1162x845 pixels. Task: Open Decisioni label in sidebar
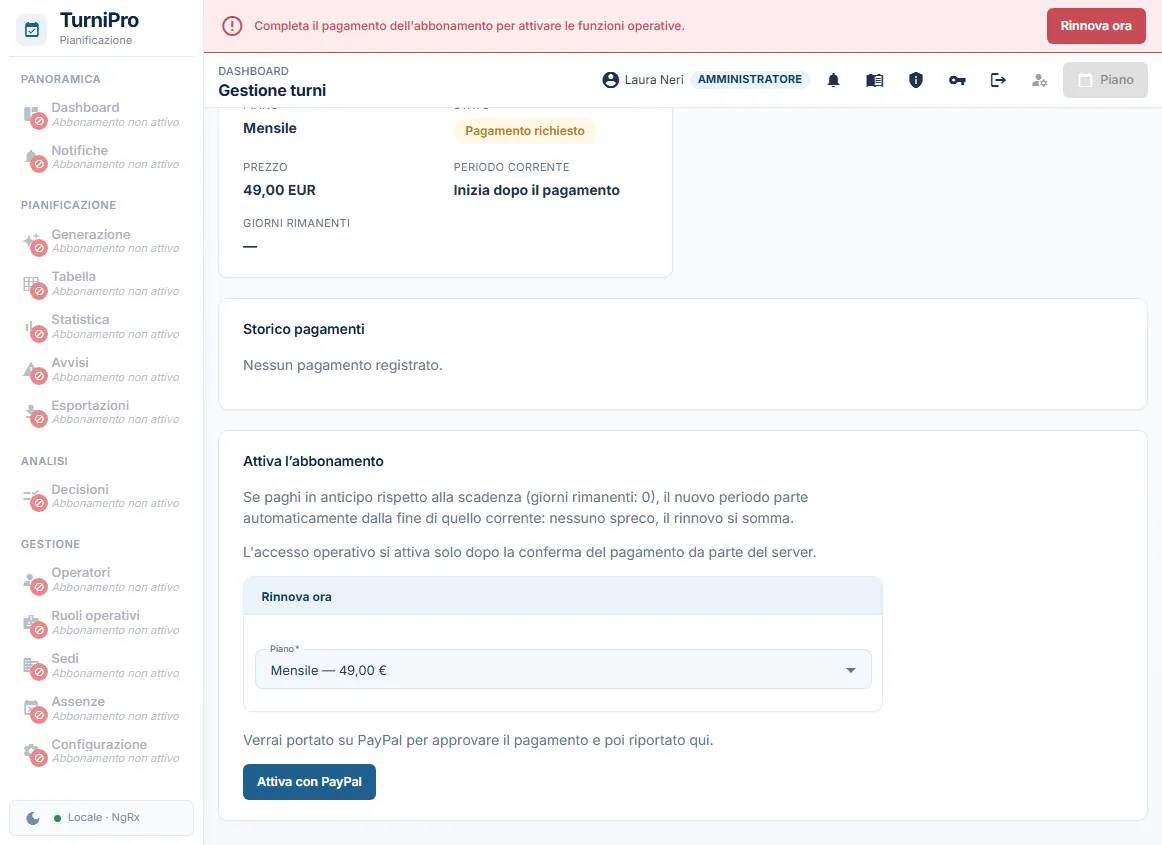coord(79,489)
